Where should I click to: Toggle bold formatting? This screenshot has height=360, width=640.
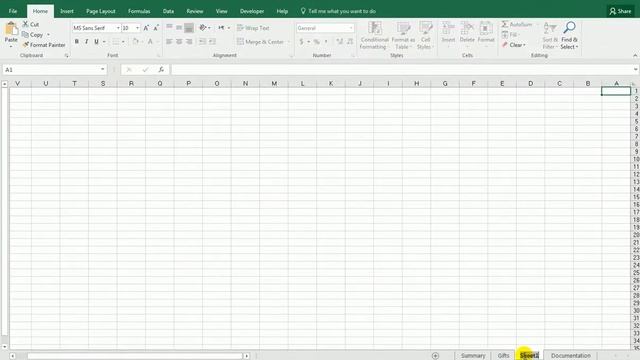coord(76,41)
